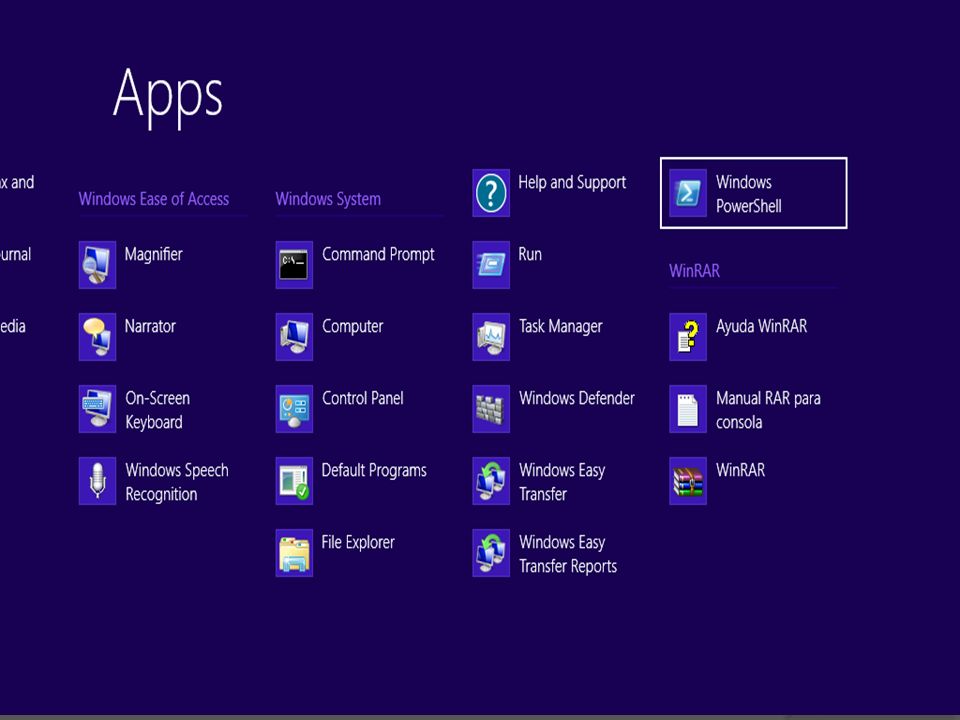960x720 pixels.
Task: Click the 'Default Programs' label
Action: 374,470
